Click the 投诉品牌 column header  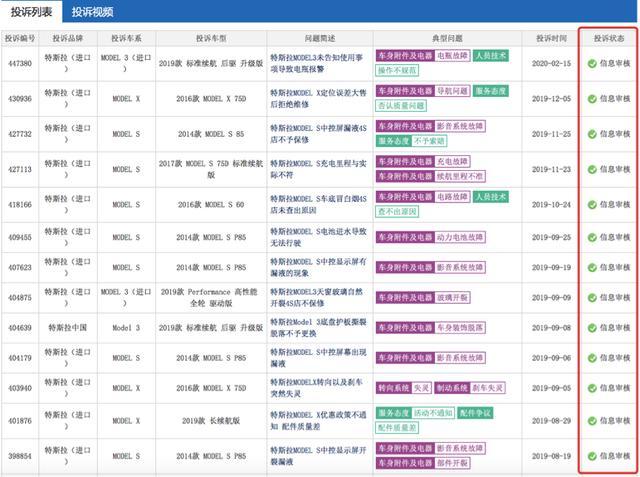point(68,38)
